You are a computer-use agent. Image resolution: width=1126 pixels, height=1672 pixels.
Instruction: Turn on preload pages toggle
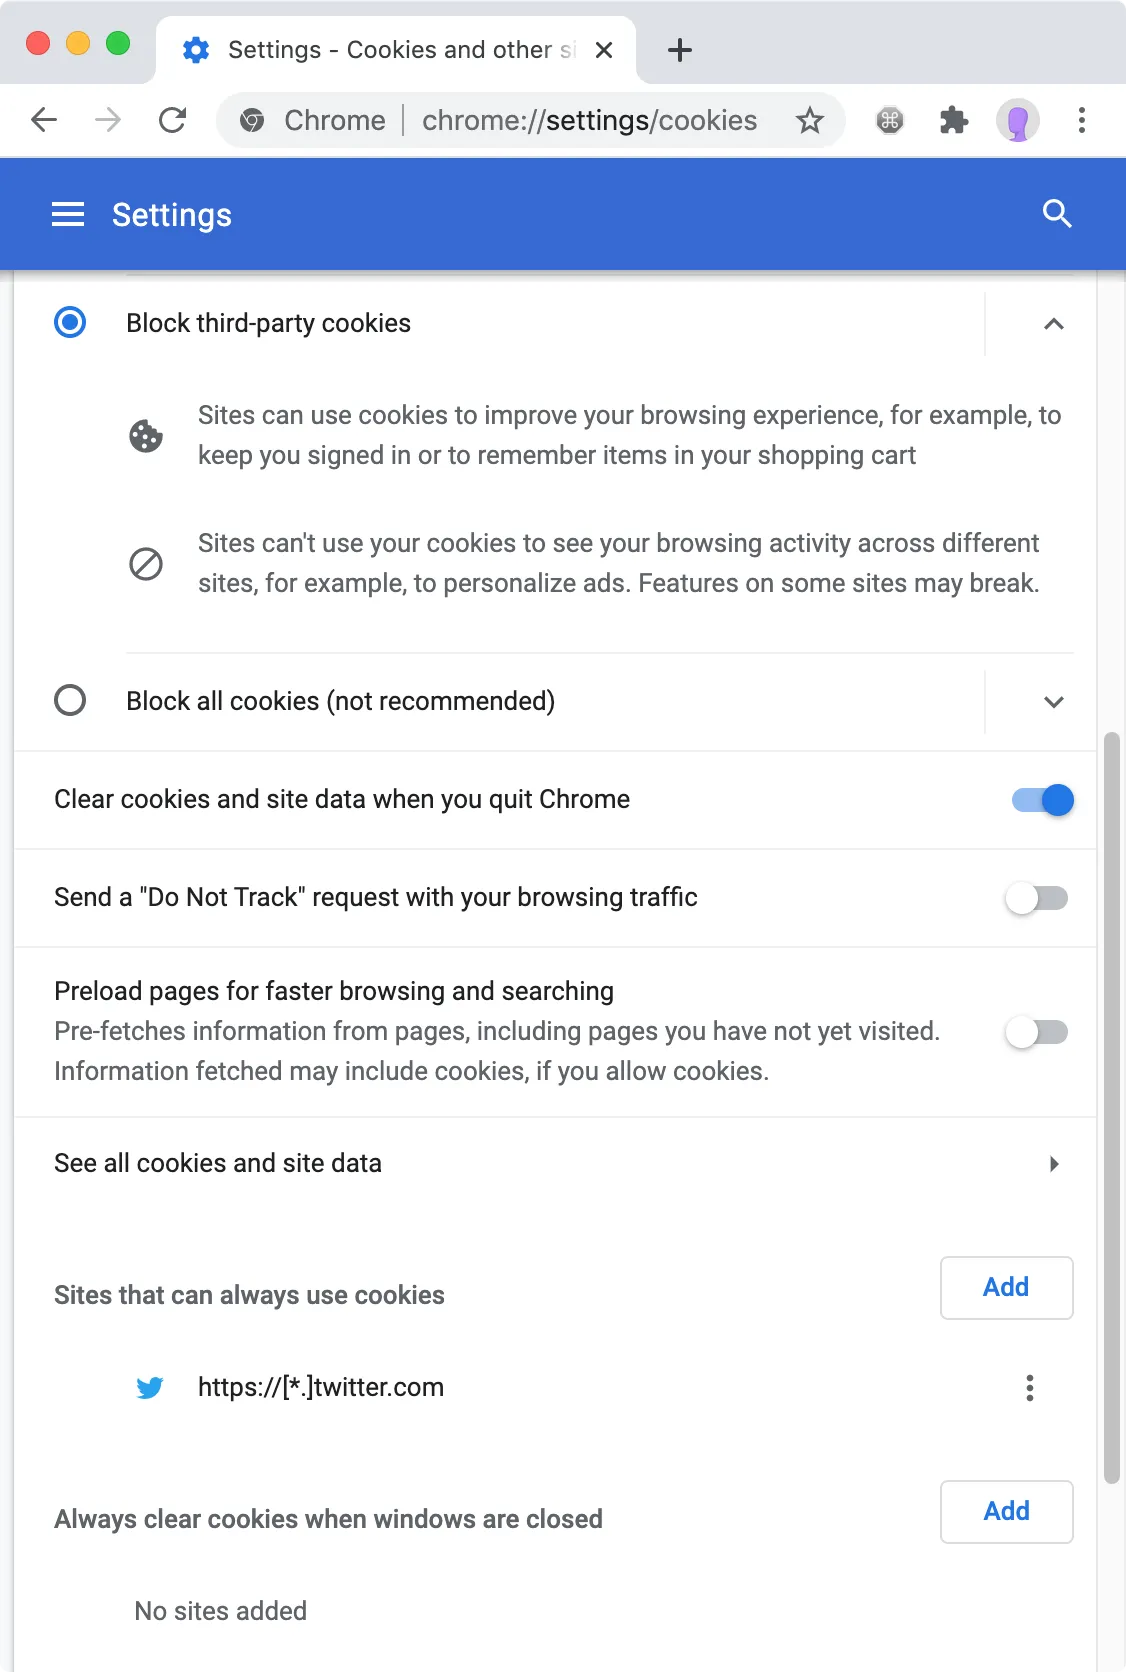pyautogui.click(x=1037, y=1032)
